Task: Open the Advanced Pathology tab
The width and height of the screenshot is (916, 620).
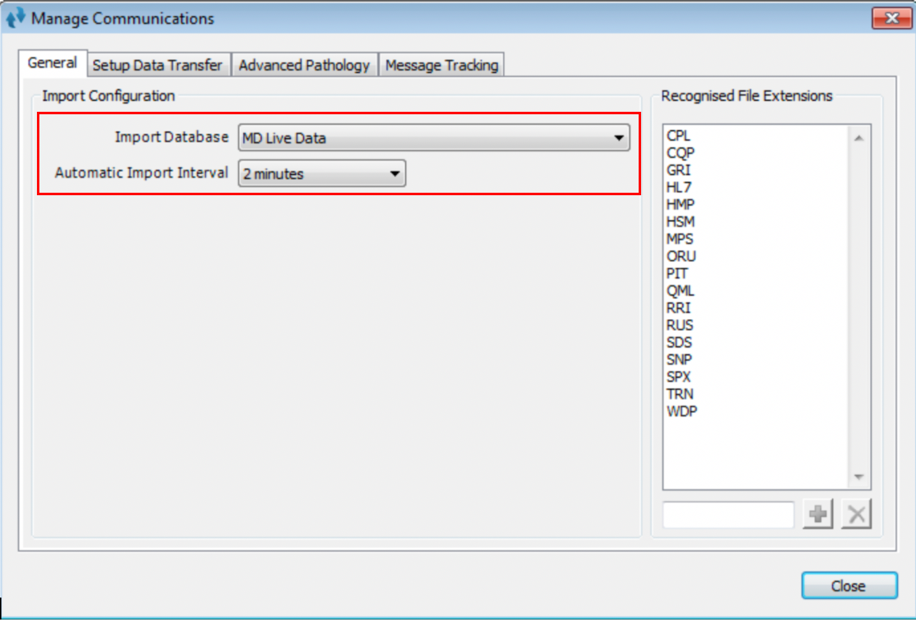Action: pyautogui.click(x=304, y=65)
